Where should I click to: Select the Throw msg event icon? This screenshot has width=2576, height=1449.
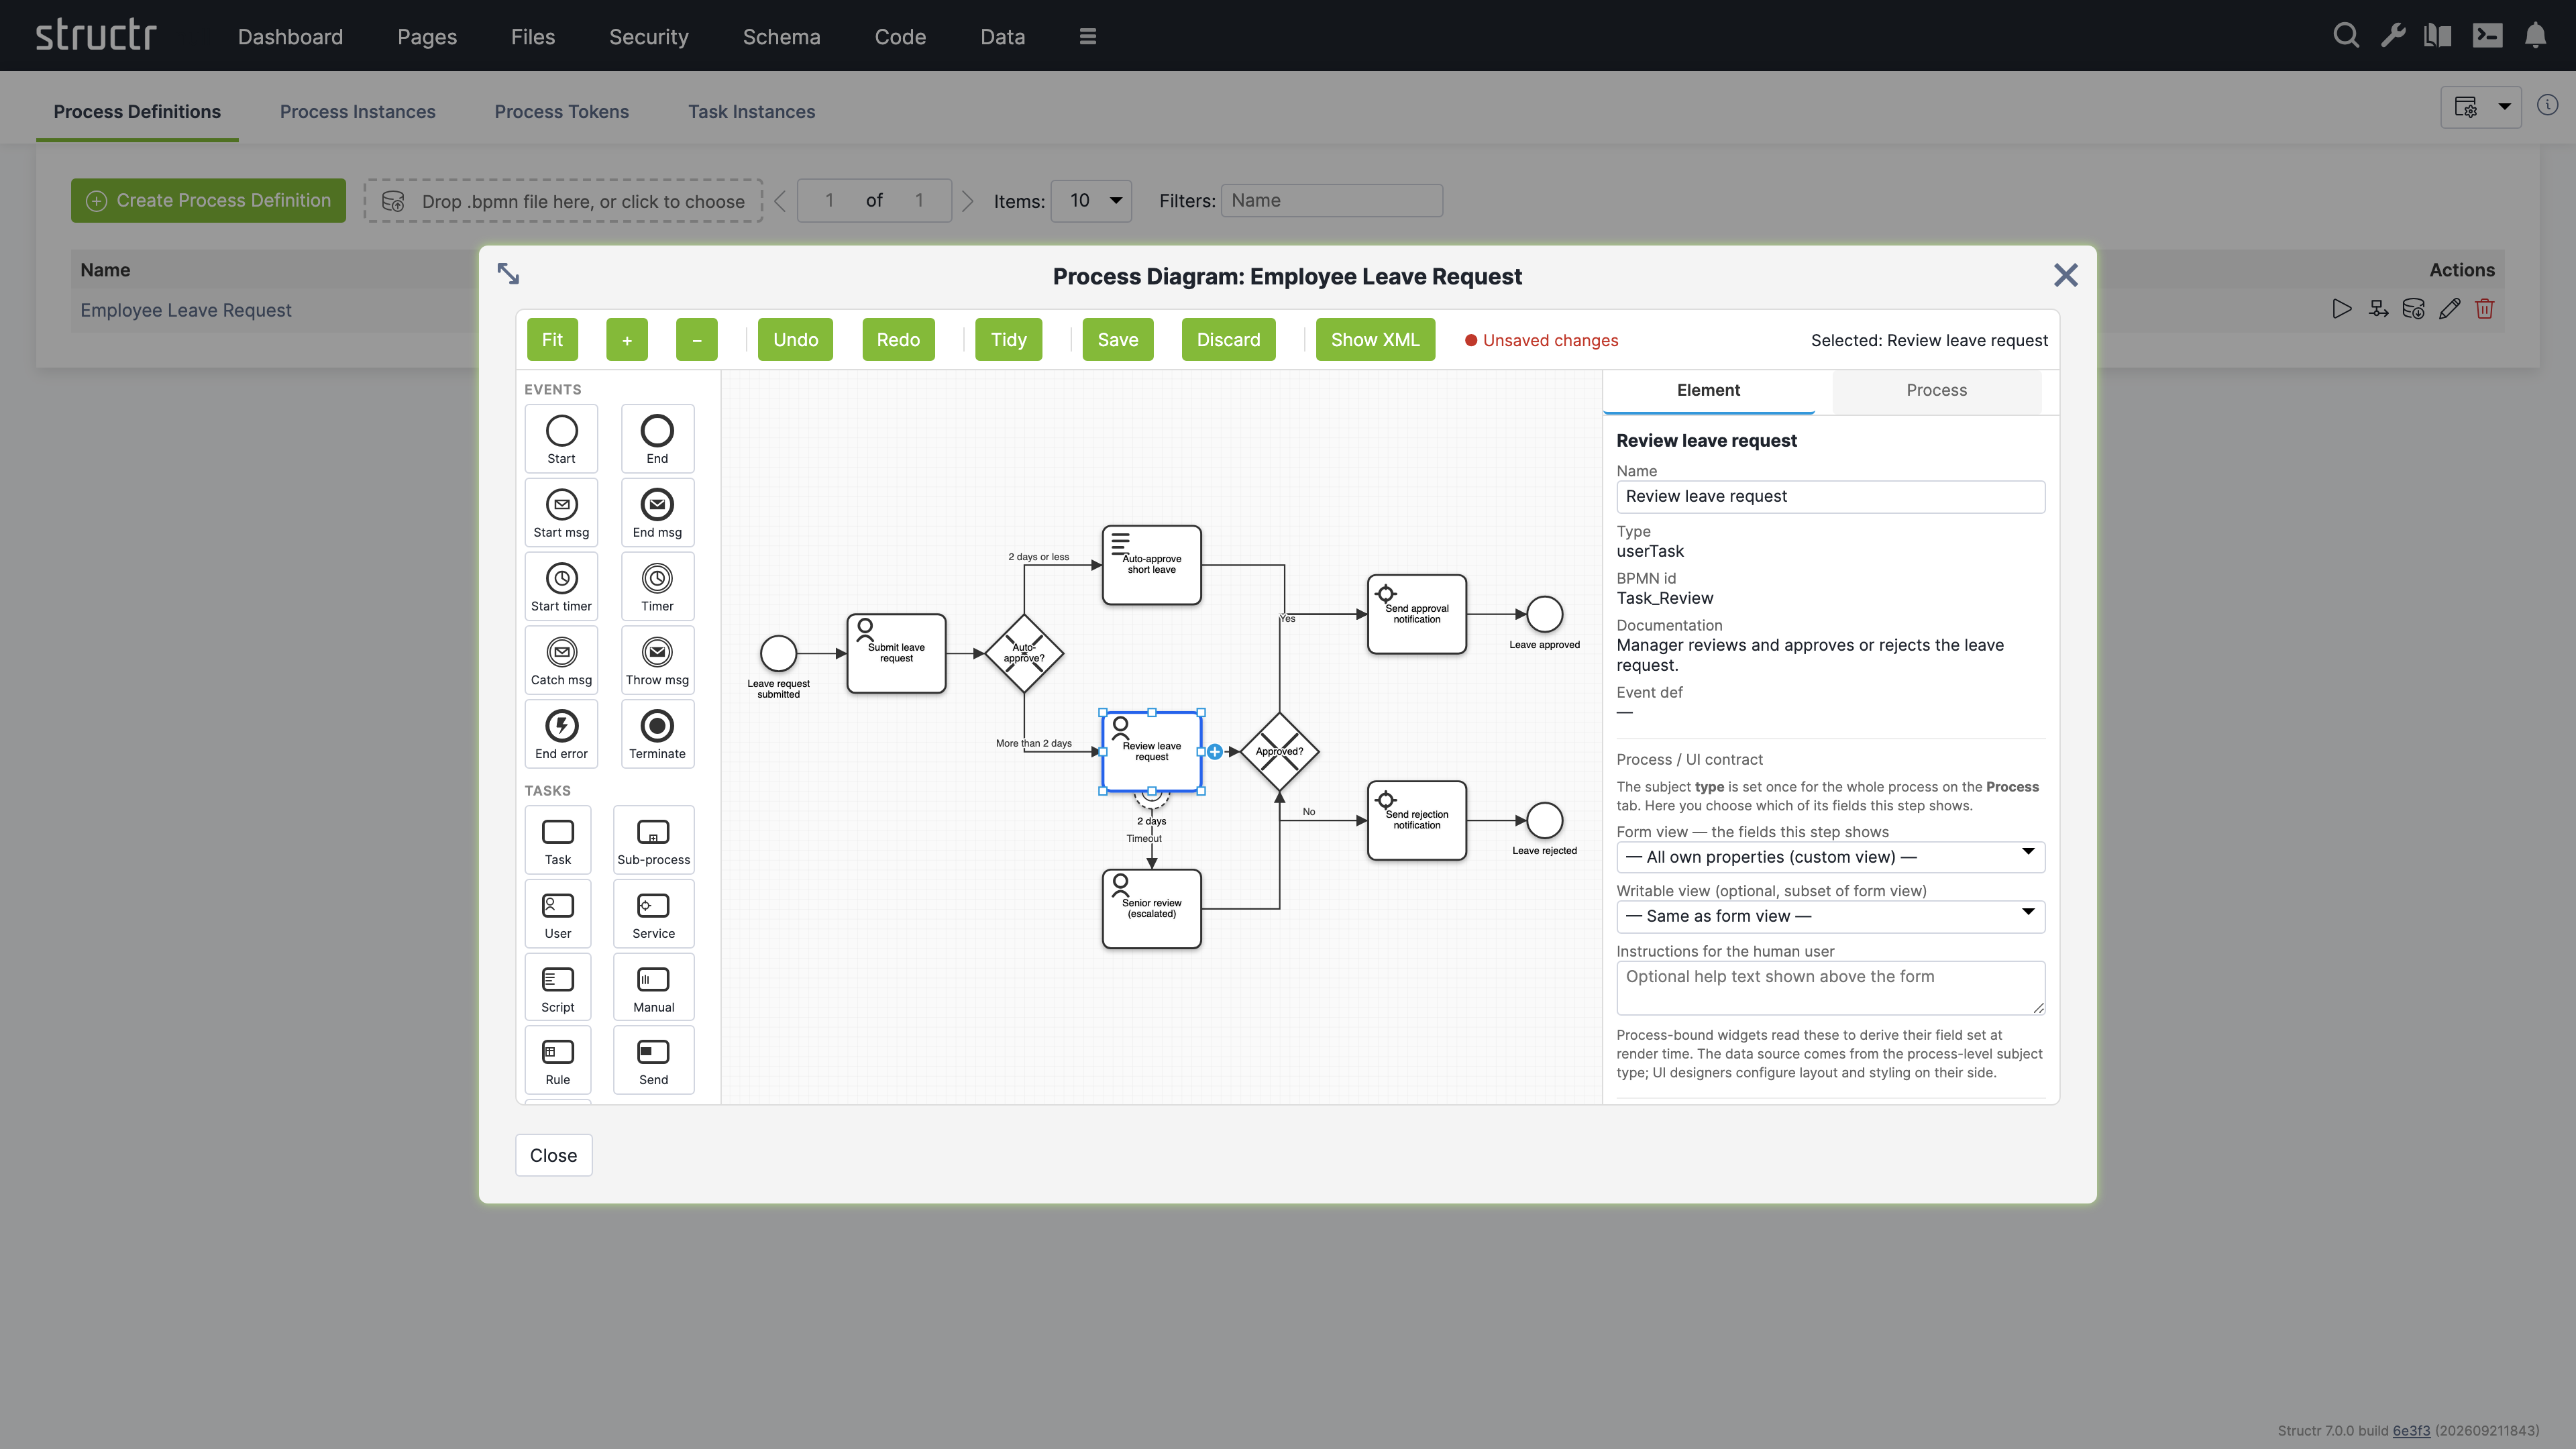[657, 661]
